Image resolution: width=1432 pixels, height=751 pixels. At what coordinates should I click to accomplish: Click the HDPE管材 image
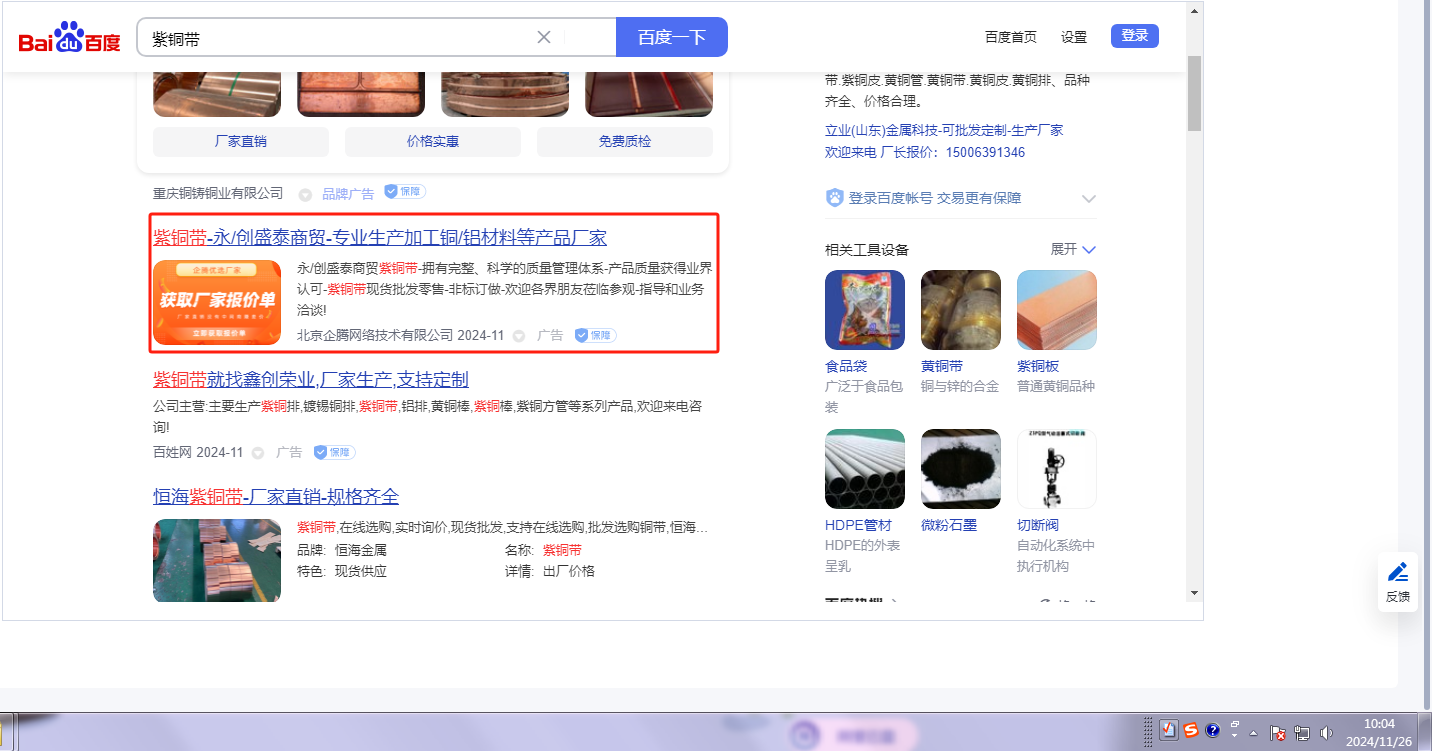865,469
